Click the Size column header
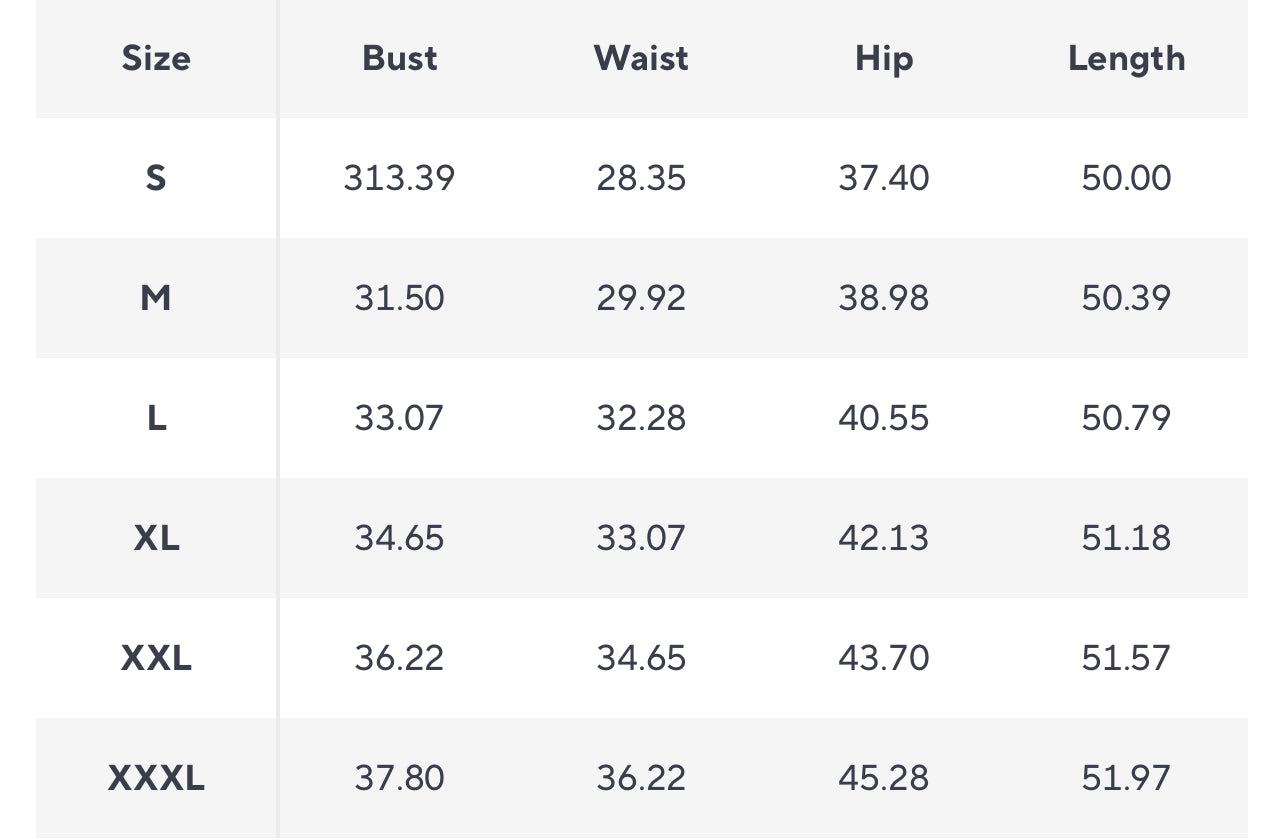This screenshot has height=840, width=1284. click(x=156, y=59)
